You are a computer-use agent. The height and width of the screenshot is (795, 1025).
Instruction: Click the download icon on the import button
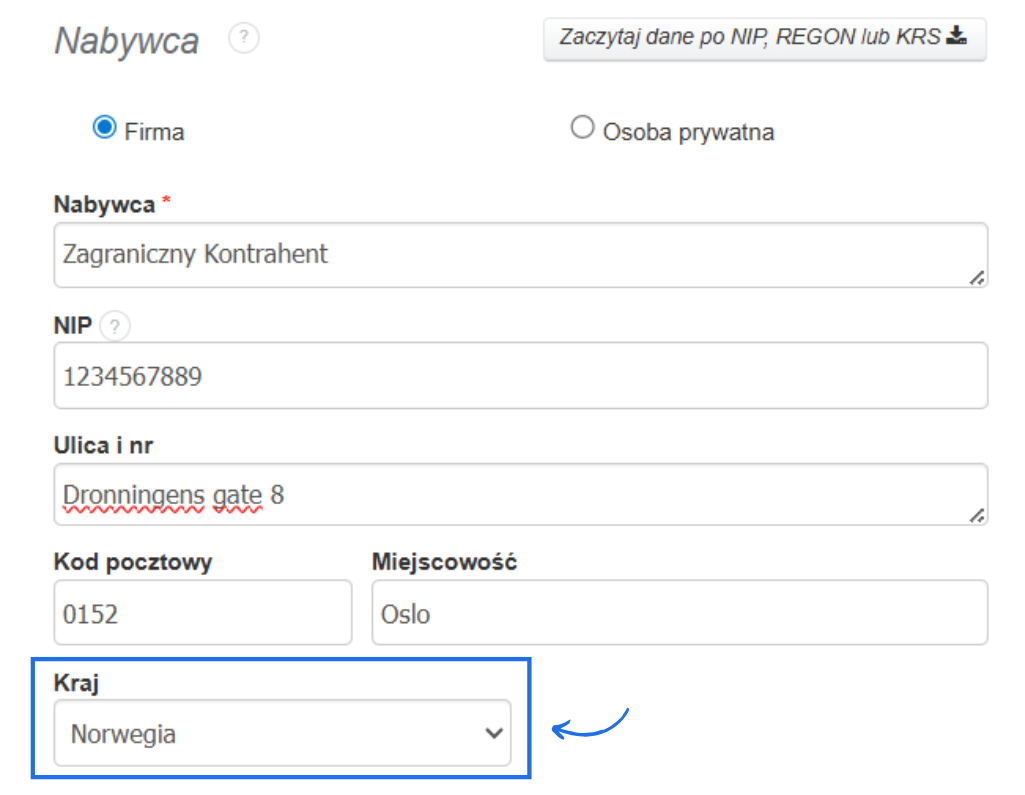coord(956,37)
